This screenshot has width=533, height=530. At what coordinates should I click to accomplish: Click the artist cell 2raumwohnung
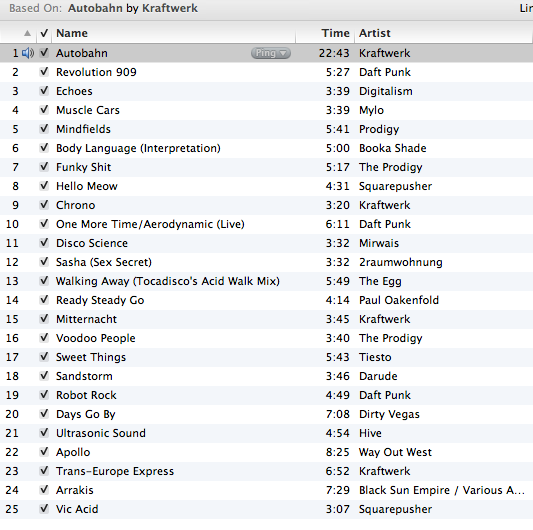pos(401,262)
